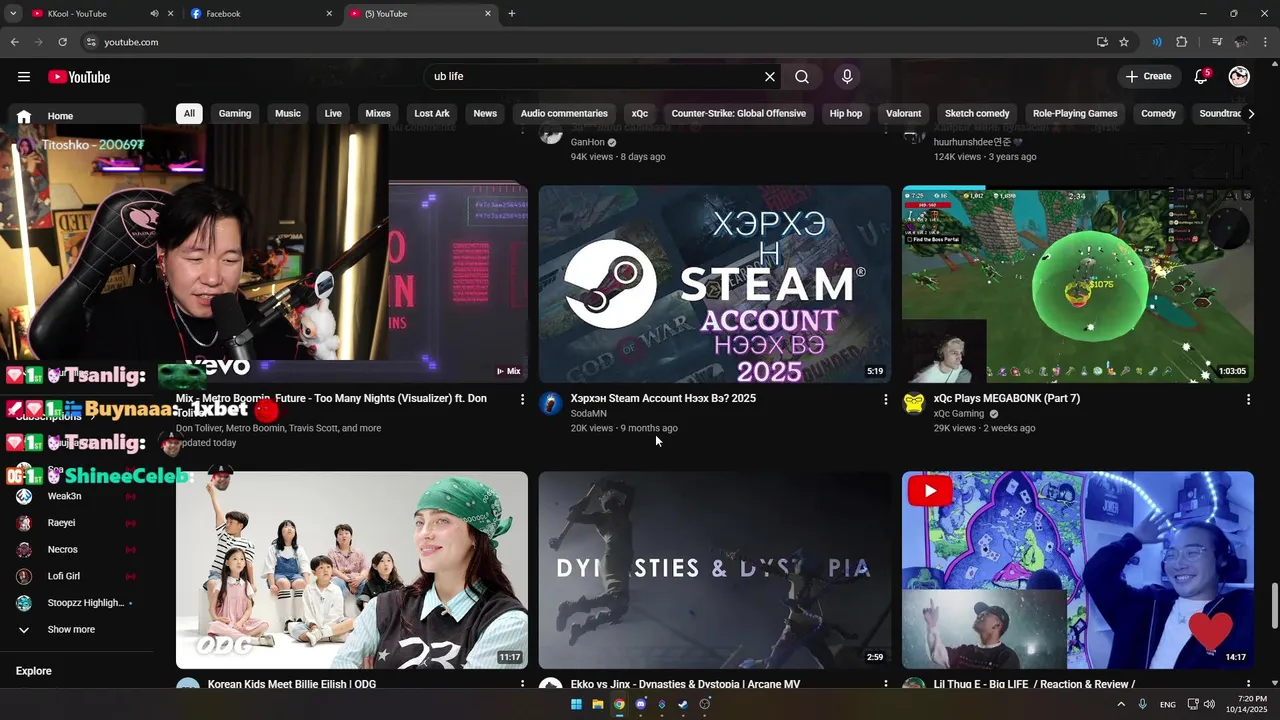Select the Hip hop filter chip
This screenshot has width=1280, height=720.
coord(846,113)
